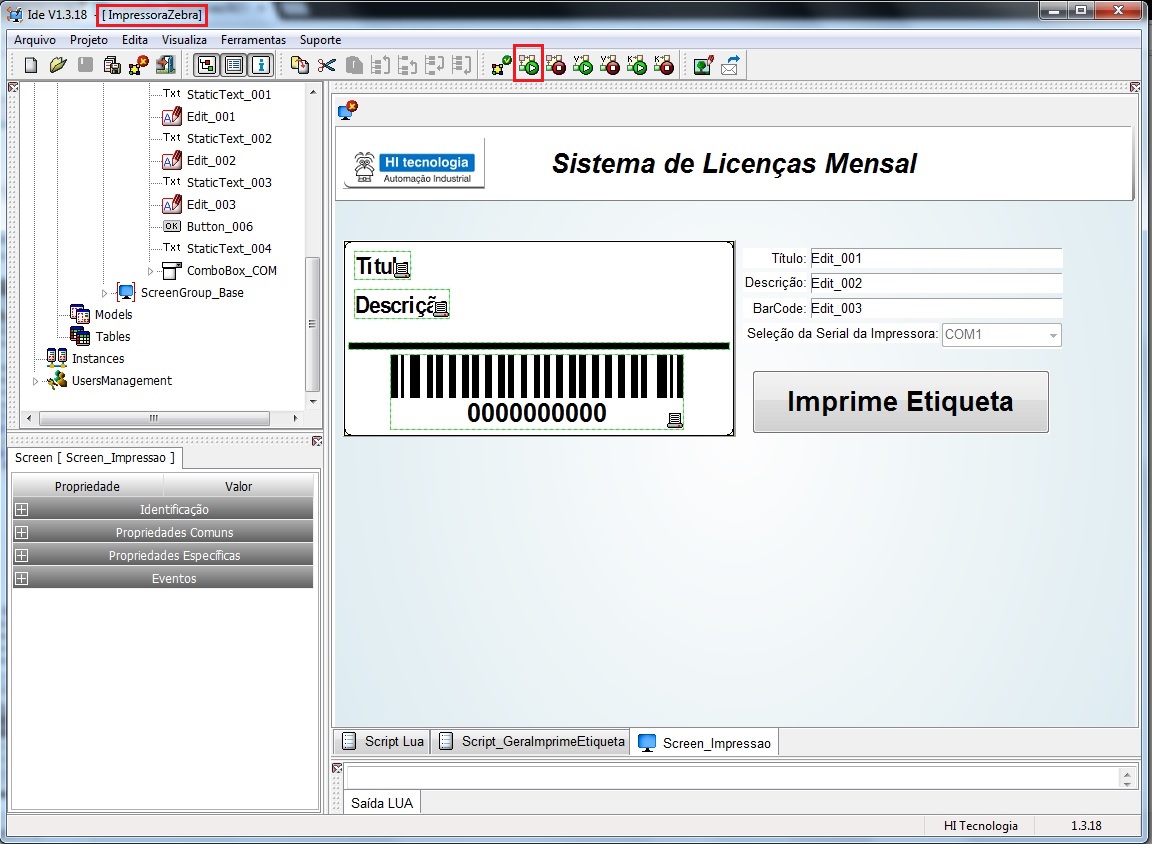This screenshot has width=1152, height=844.
Task: Expand the UsersManagement tree node
Action: click(35, 381)
